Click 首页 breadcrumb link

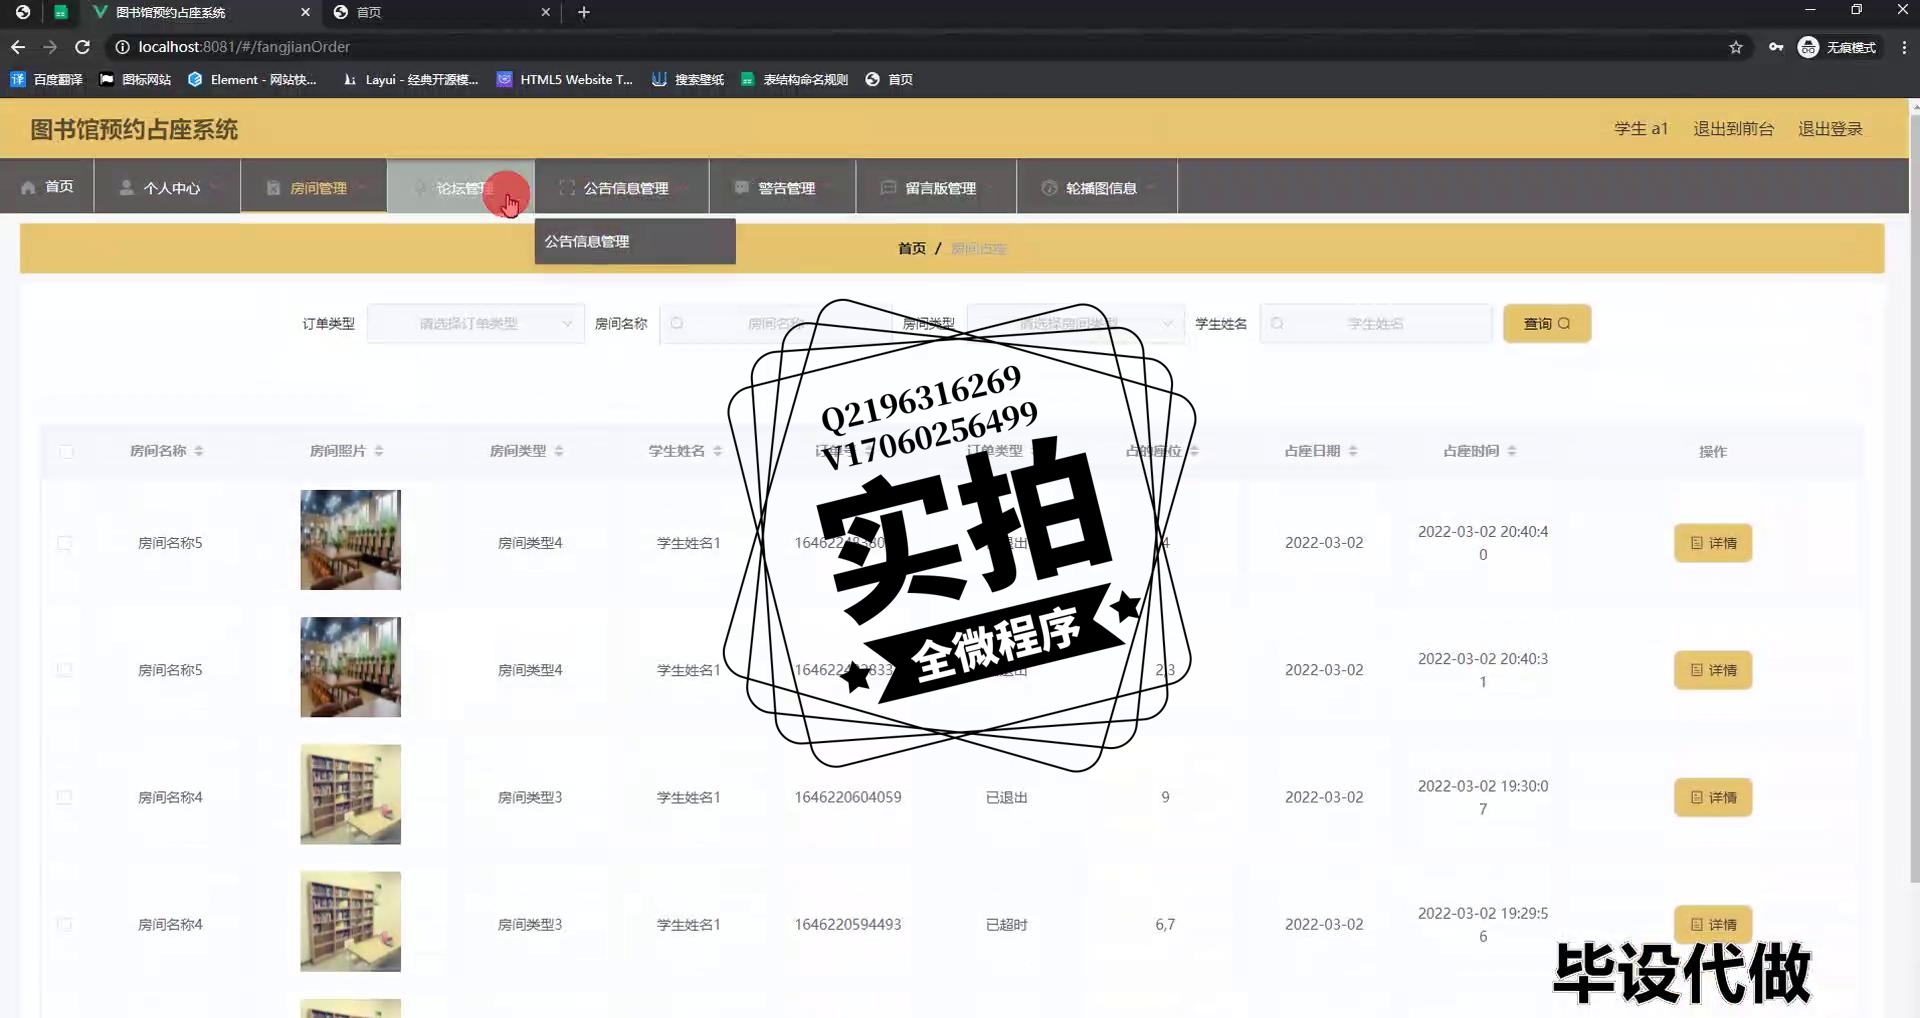pos(911,248)
